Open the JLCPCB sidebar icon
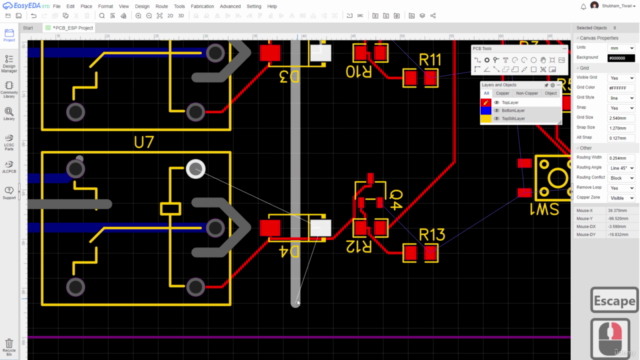 [x=9, y=167]
